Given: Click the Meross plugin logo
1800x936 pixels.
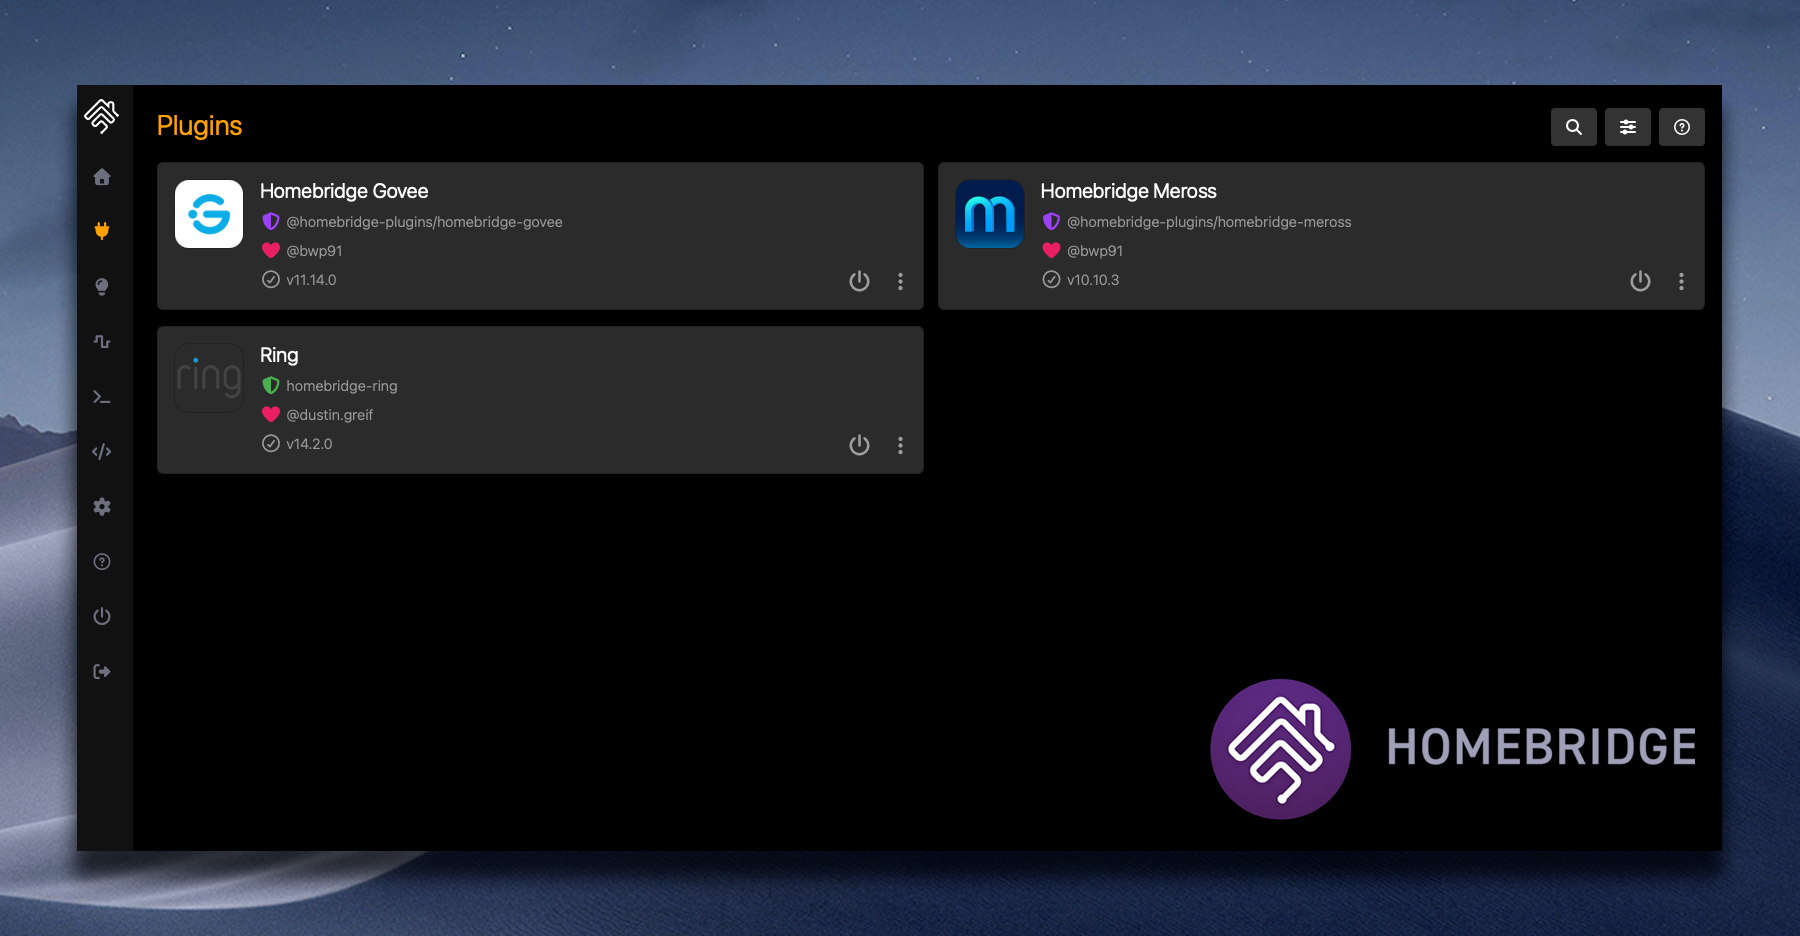Looking at the screenshot, I should (x=990, y=214).
